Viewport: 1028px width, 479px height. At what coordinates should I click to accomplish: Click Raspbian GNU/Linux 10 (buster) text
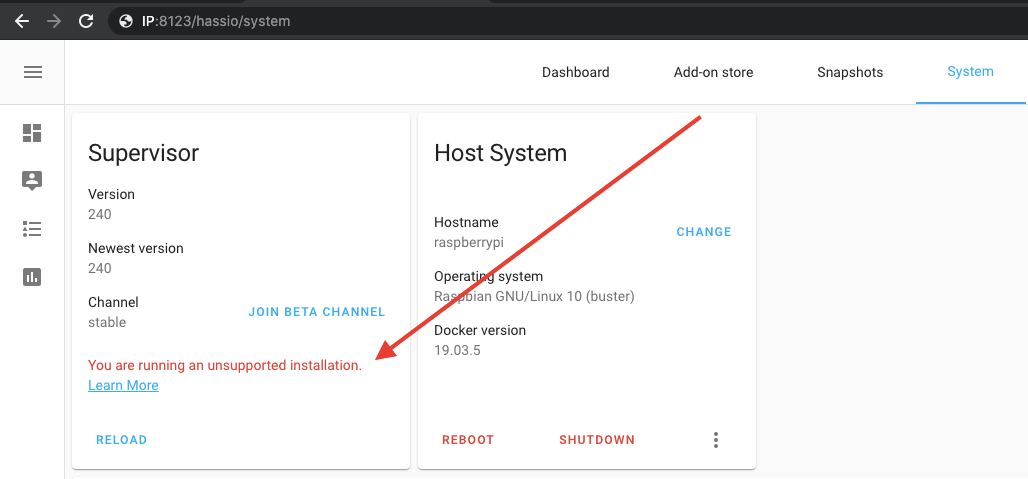[x=534, y=296]
